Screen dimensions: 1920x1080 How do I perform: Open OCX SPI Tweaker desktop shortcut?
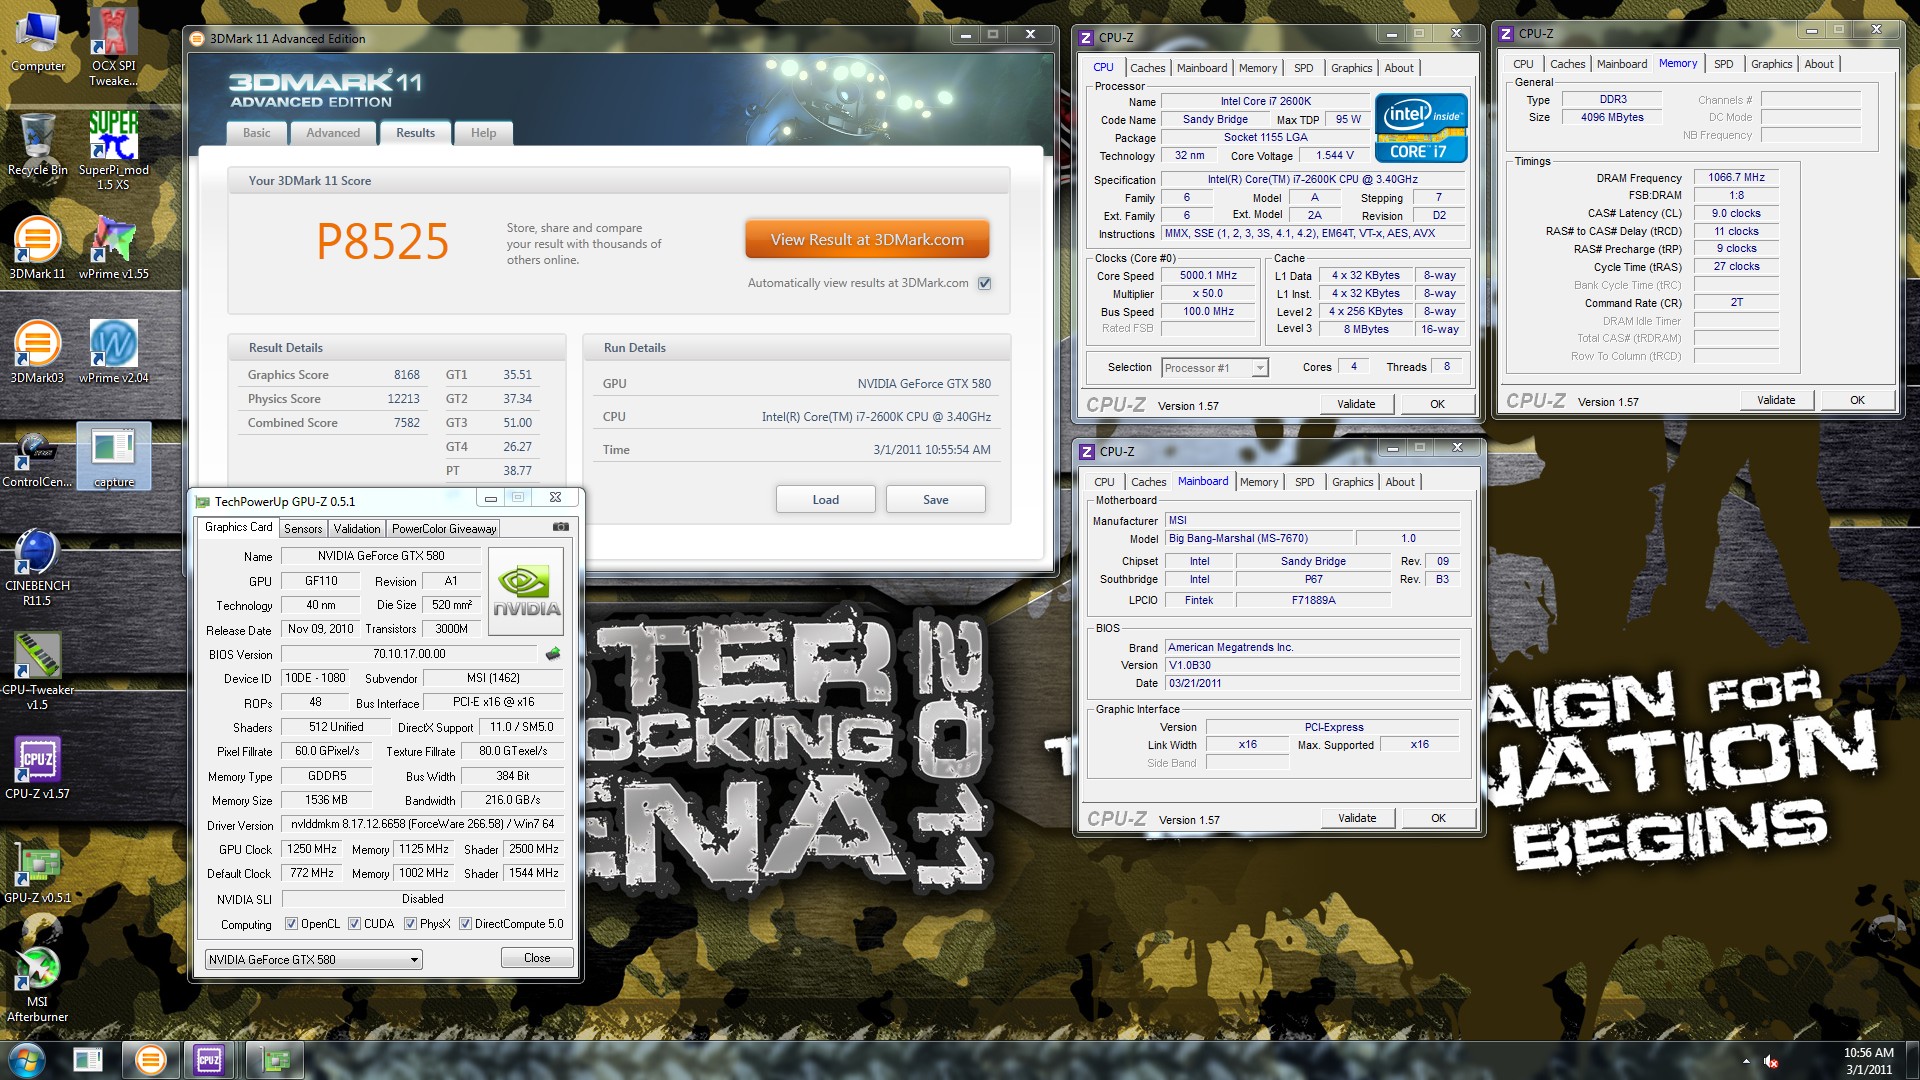pyautogui.click(x=113, y=46)
